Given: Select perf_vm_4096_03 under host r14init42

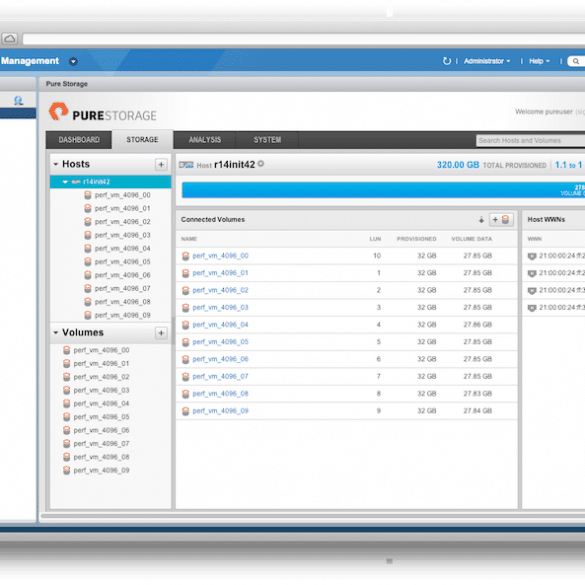Looking at the screenshot, I should [x=122, y=235].
